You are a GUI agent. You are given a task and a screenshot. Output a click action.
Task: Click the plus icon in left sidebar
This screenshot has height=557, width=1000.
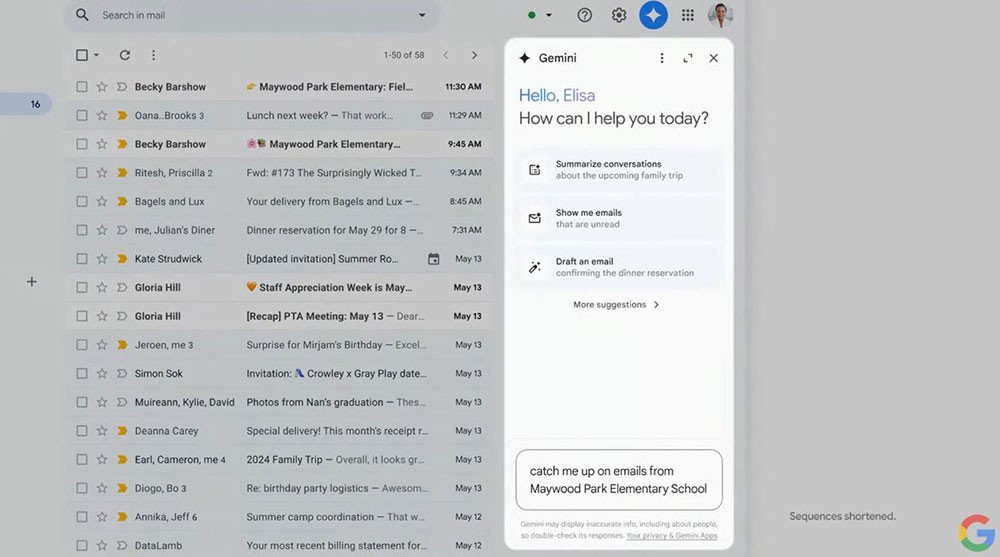point(31,281)
